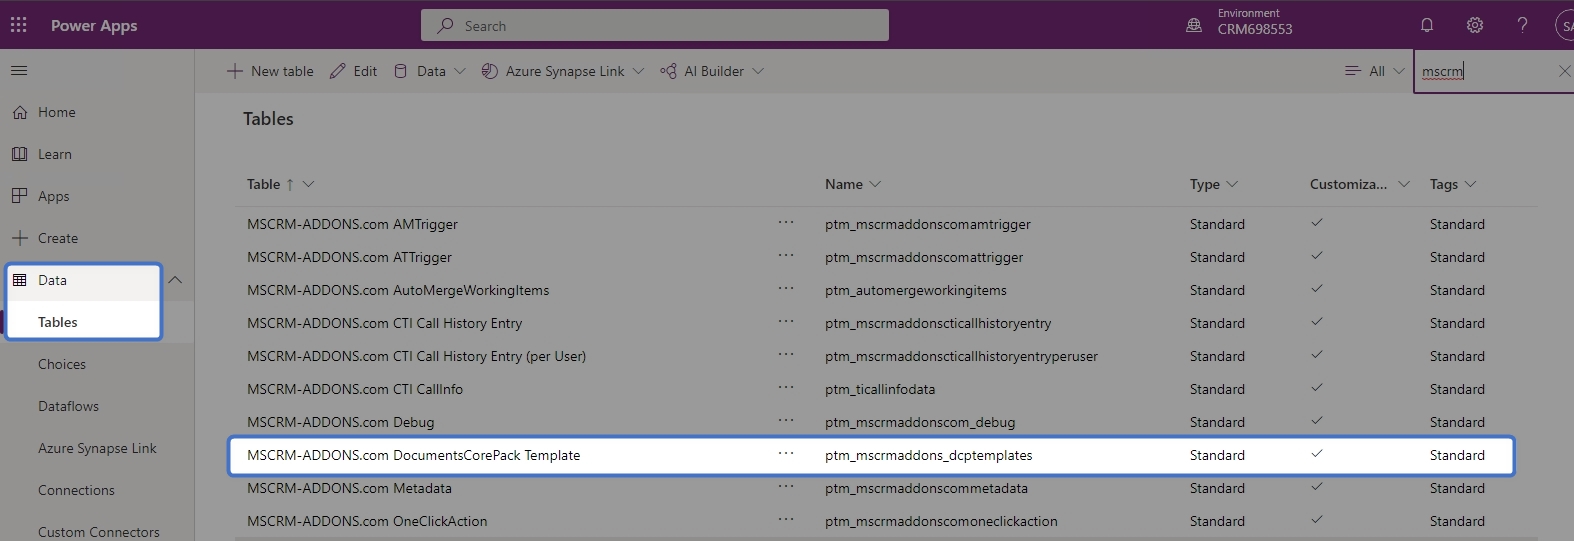The height and width of the screenshot is (541, 1574).
Task: Collapse the left navigation hamburger menu
Action: click(x=19, y=71)
